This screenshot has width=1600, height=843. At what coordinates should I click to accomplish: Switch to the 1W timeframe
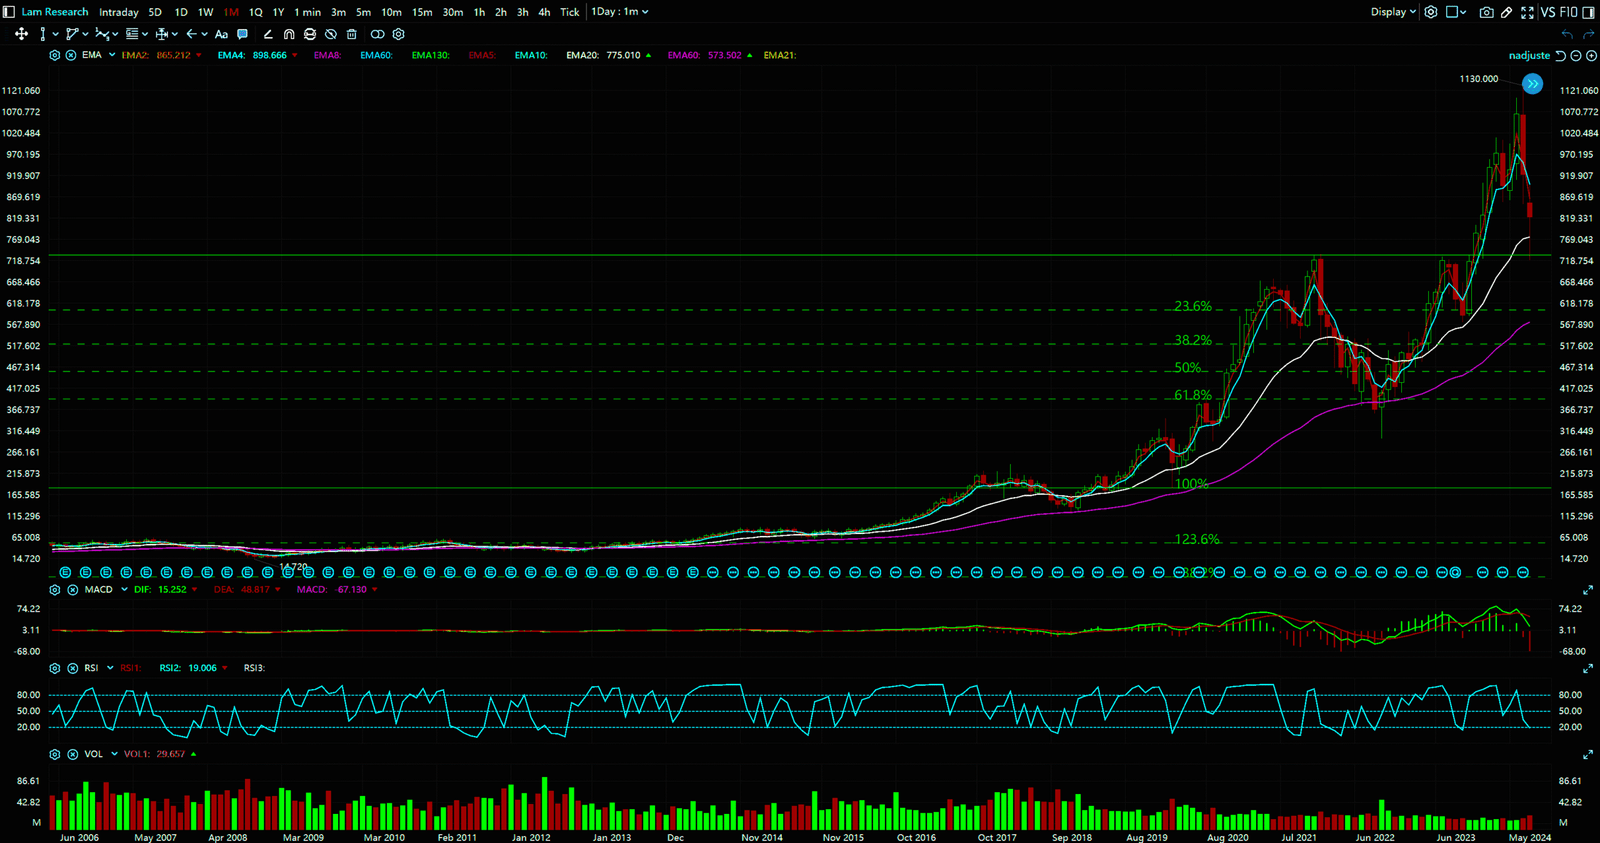coord(205,12)
